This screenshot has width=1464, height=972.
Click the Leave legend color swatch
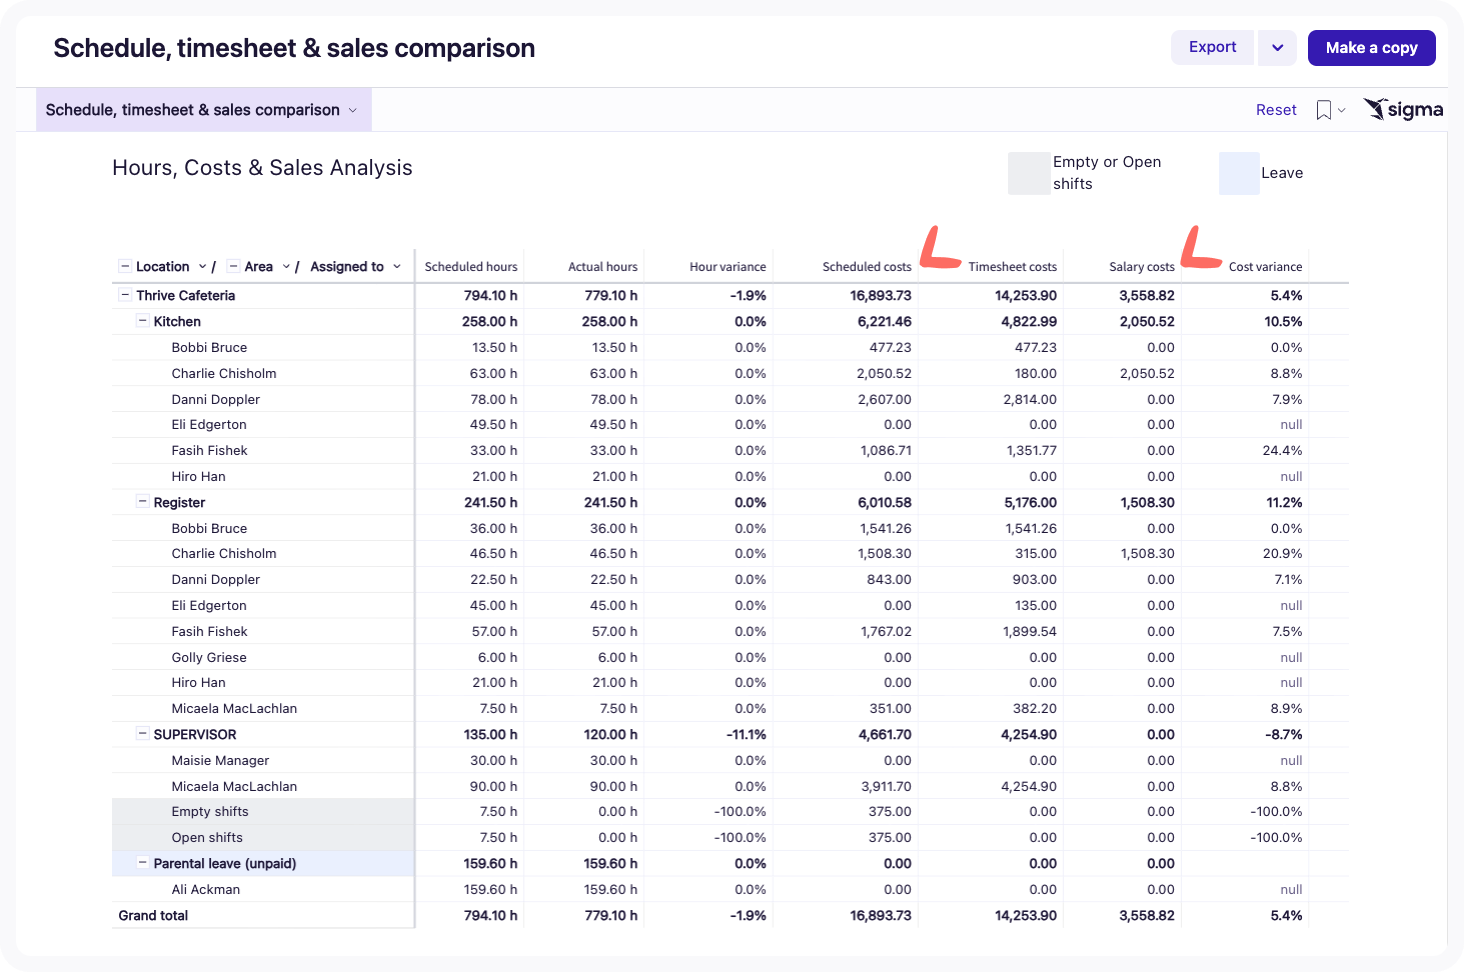[1238, 173]
